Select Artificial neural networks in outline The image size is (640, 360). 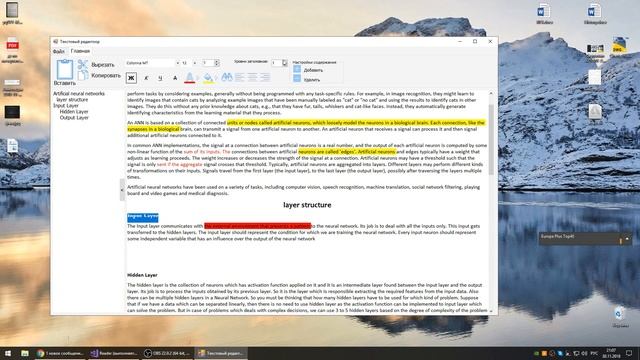tap(79, 93)
